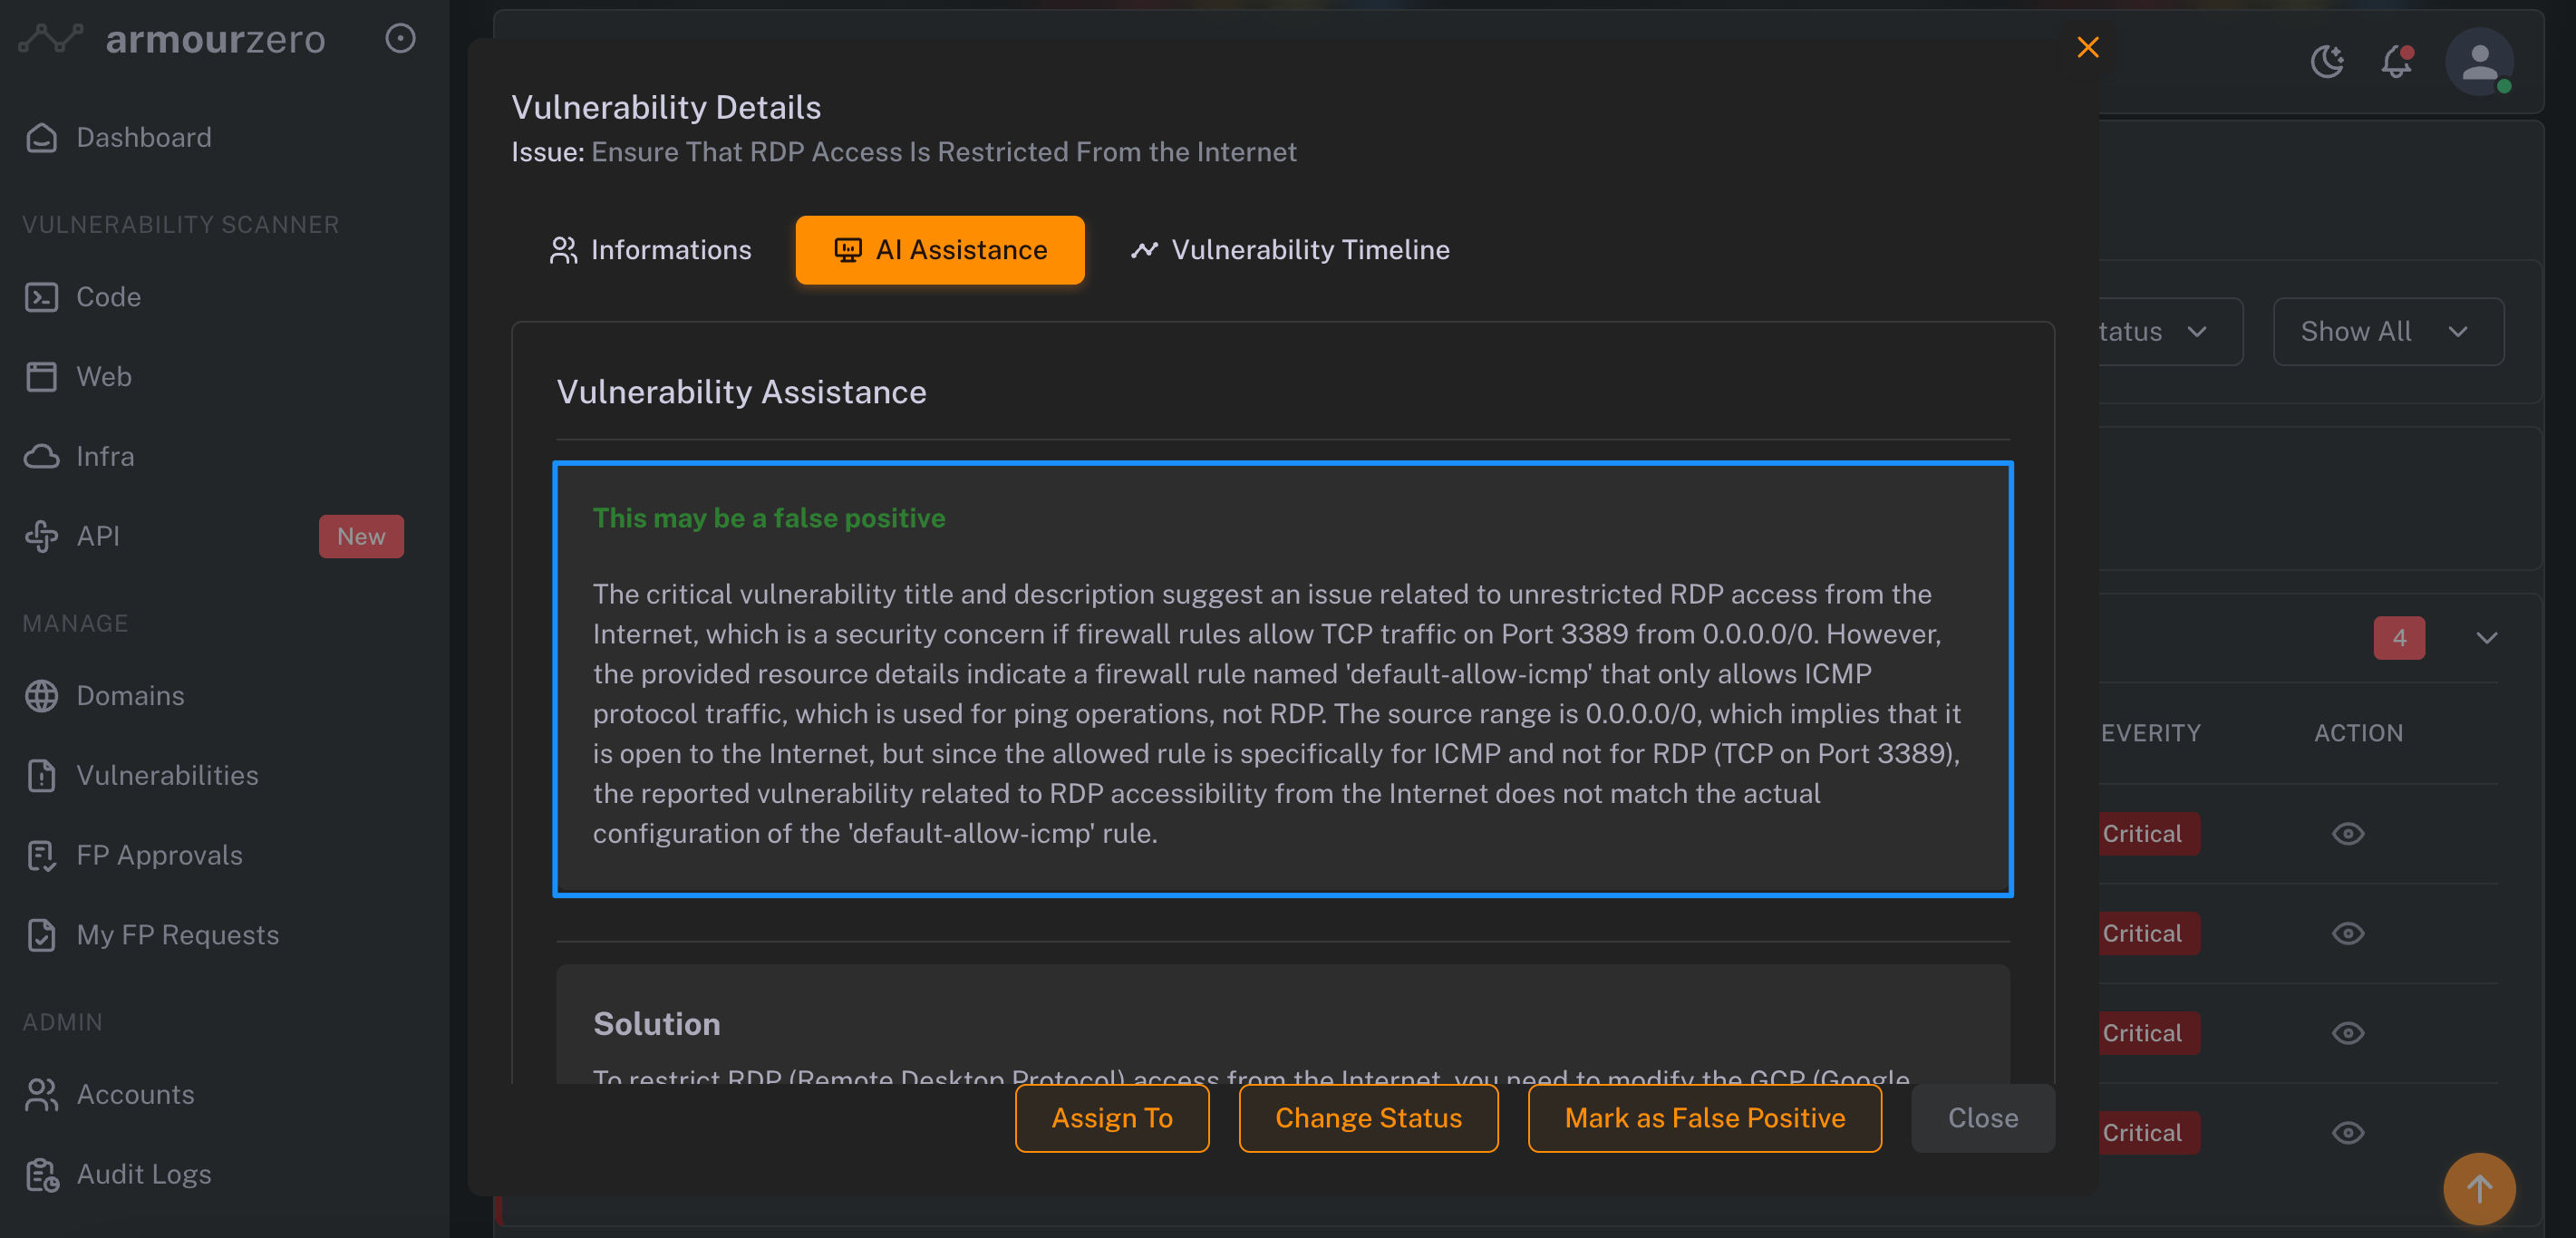The height and width of the screenshot is (1238, 2576).
Task: Collapse section with chevron beside 4 badge
Action: [x=2486, y=637]
